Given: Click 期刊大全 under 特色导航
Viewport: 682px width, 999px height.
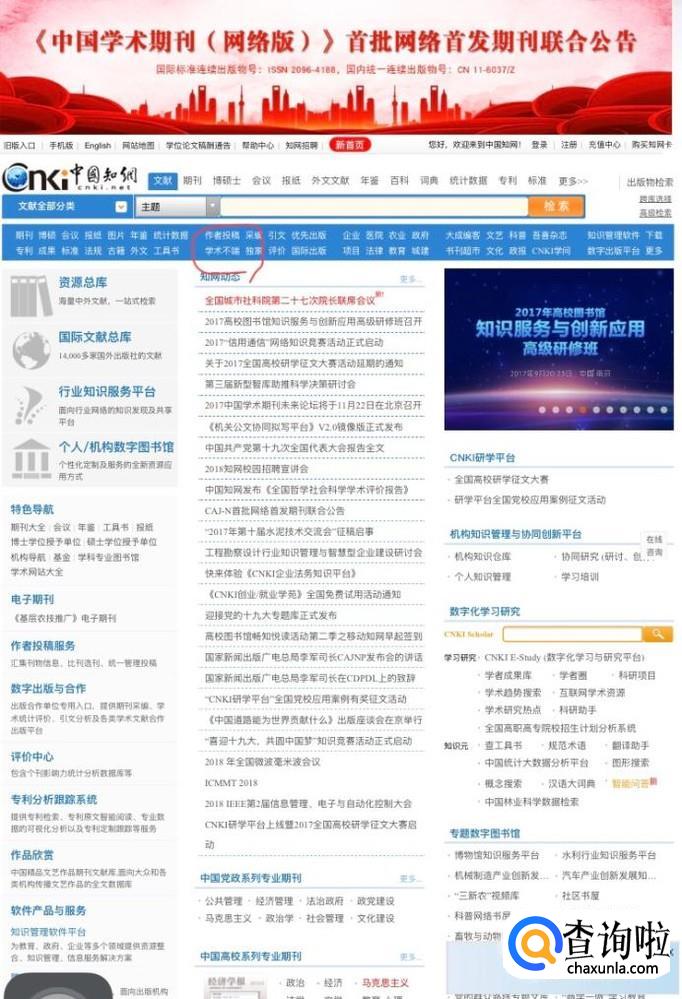Looking at the screenshot, I should (28, 527).
